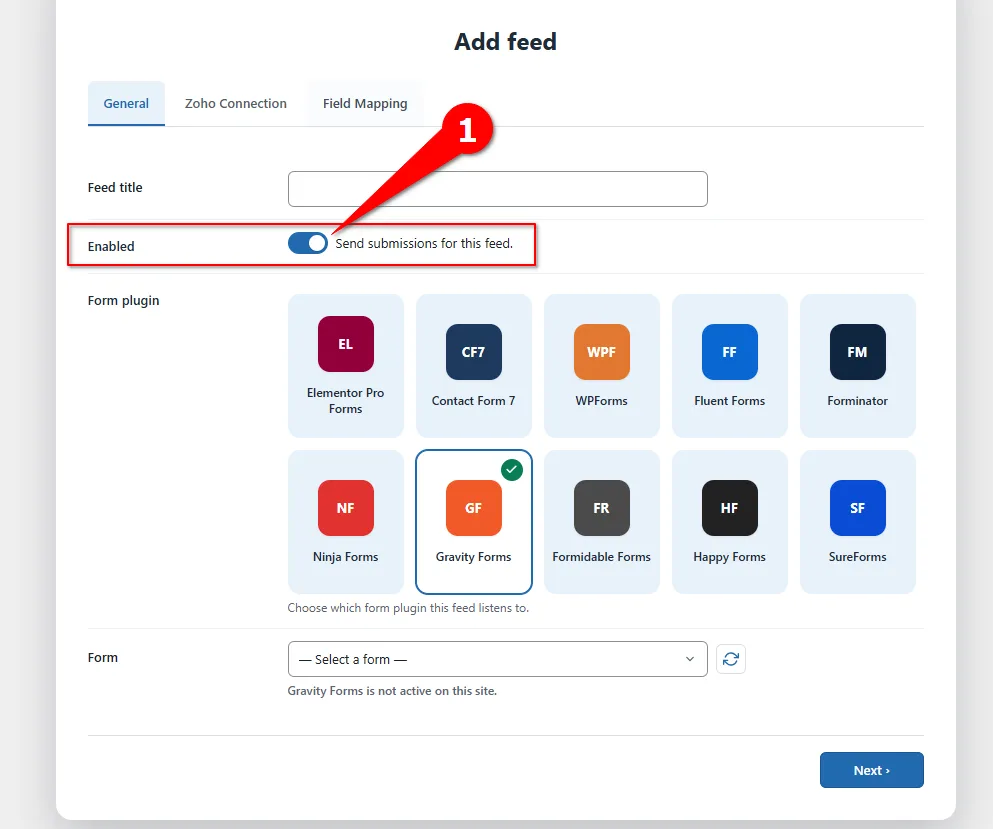Screen dimensions: 993x829
Task: Click the Formidable Forms label text
Action: coord(602,557)
